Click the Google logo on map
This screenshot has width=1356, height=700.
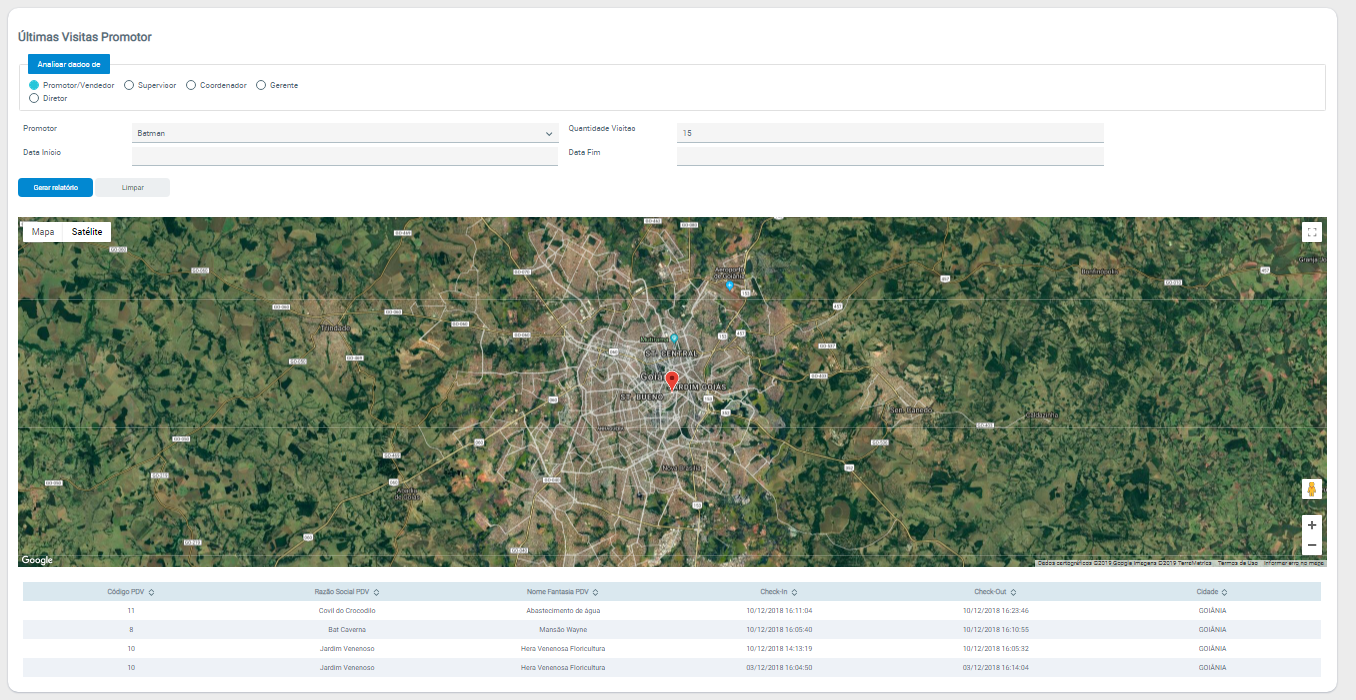(x=37, y=560)
